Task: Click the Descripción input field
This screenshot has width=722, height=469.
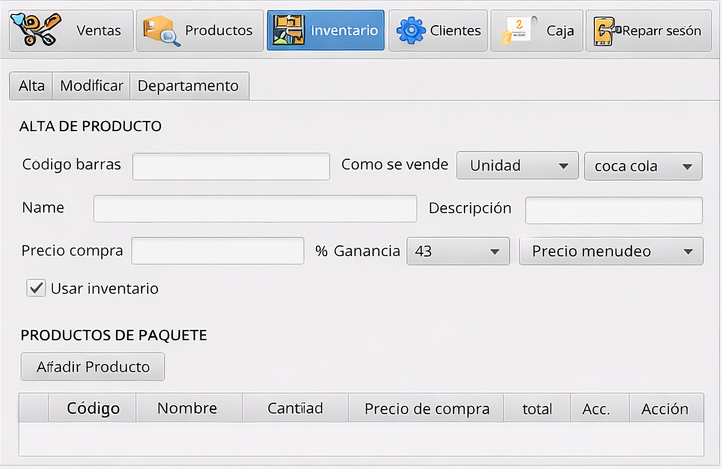Action: [x=613, y=210]
